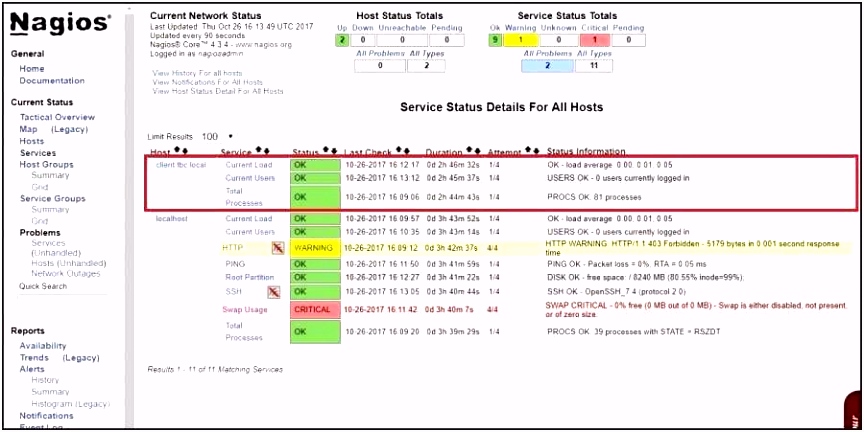
Task: Open Notifications under Reports
Action: tap(46, 415)
